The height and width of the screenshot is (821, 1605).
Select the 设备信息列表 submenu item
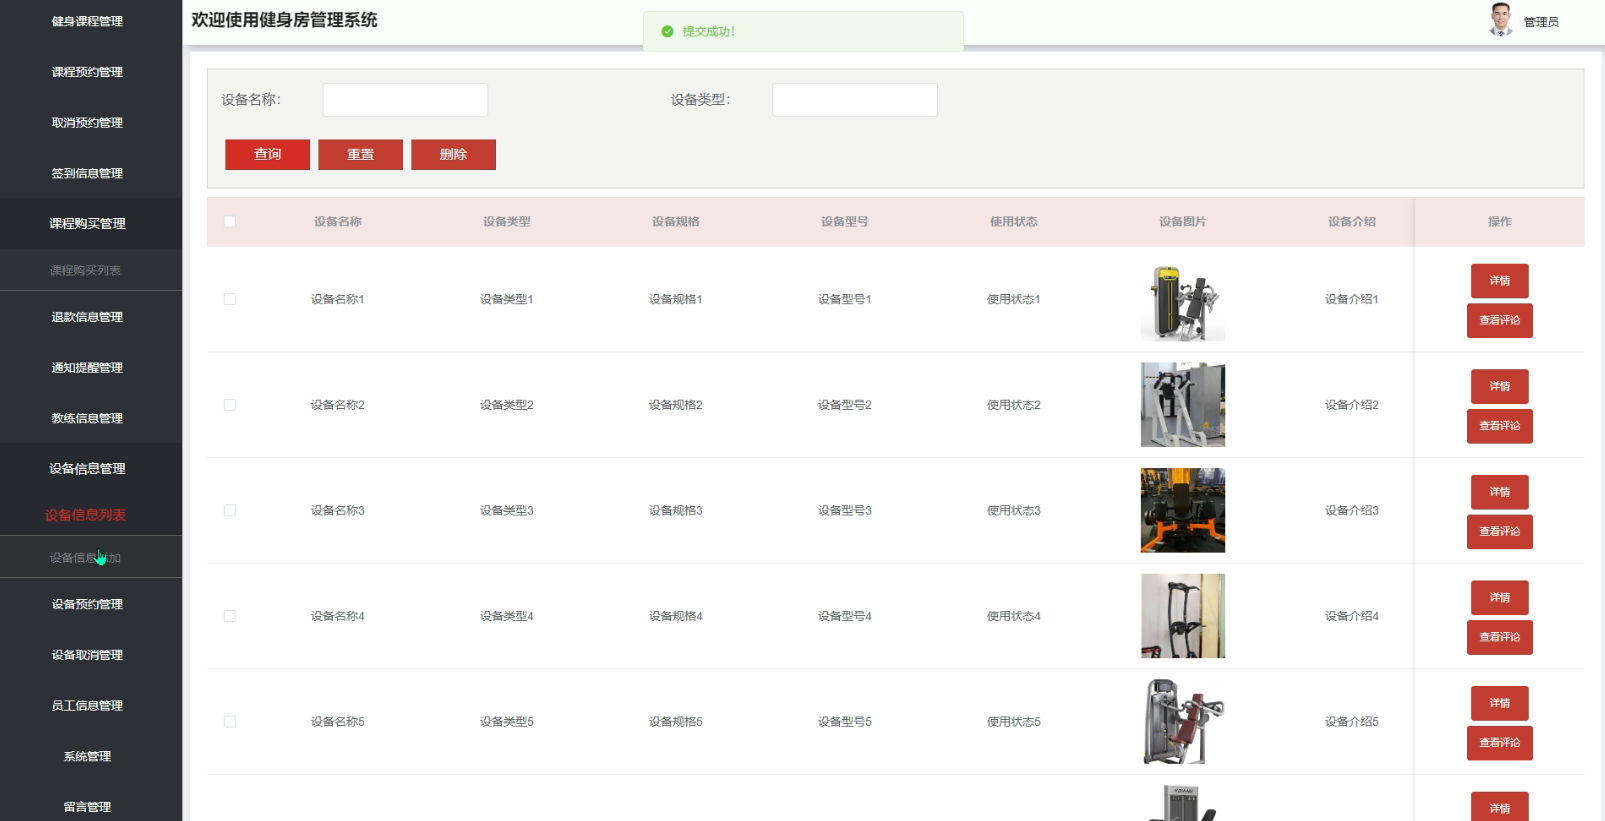click(x=85, y=515)
